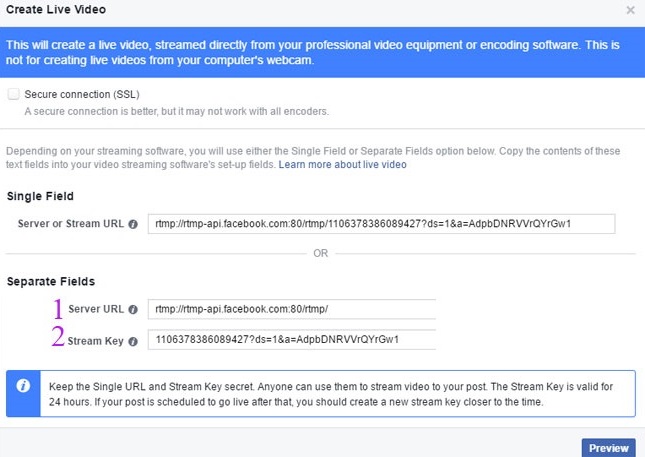Click info icon next to Stream Key label
Image resolution: width=645 pixels, height=457 pixels.
tap(133, 341)
